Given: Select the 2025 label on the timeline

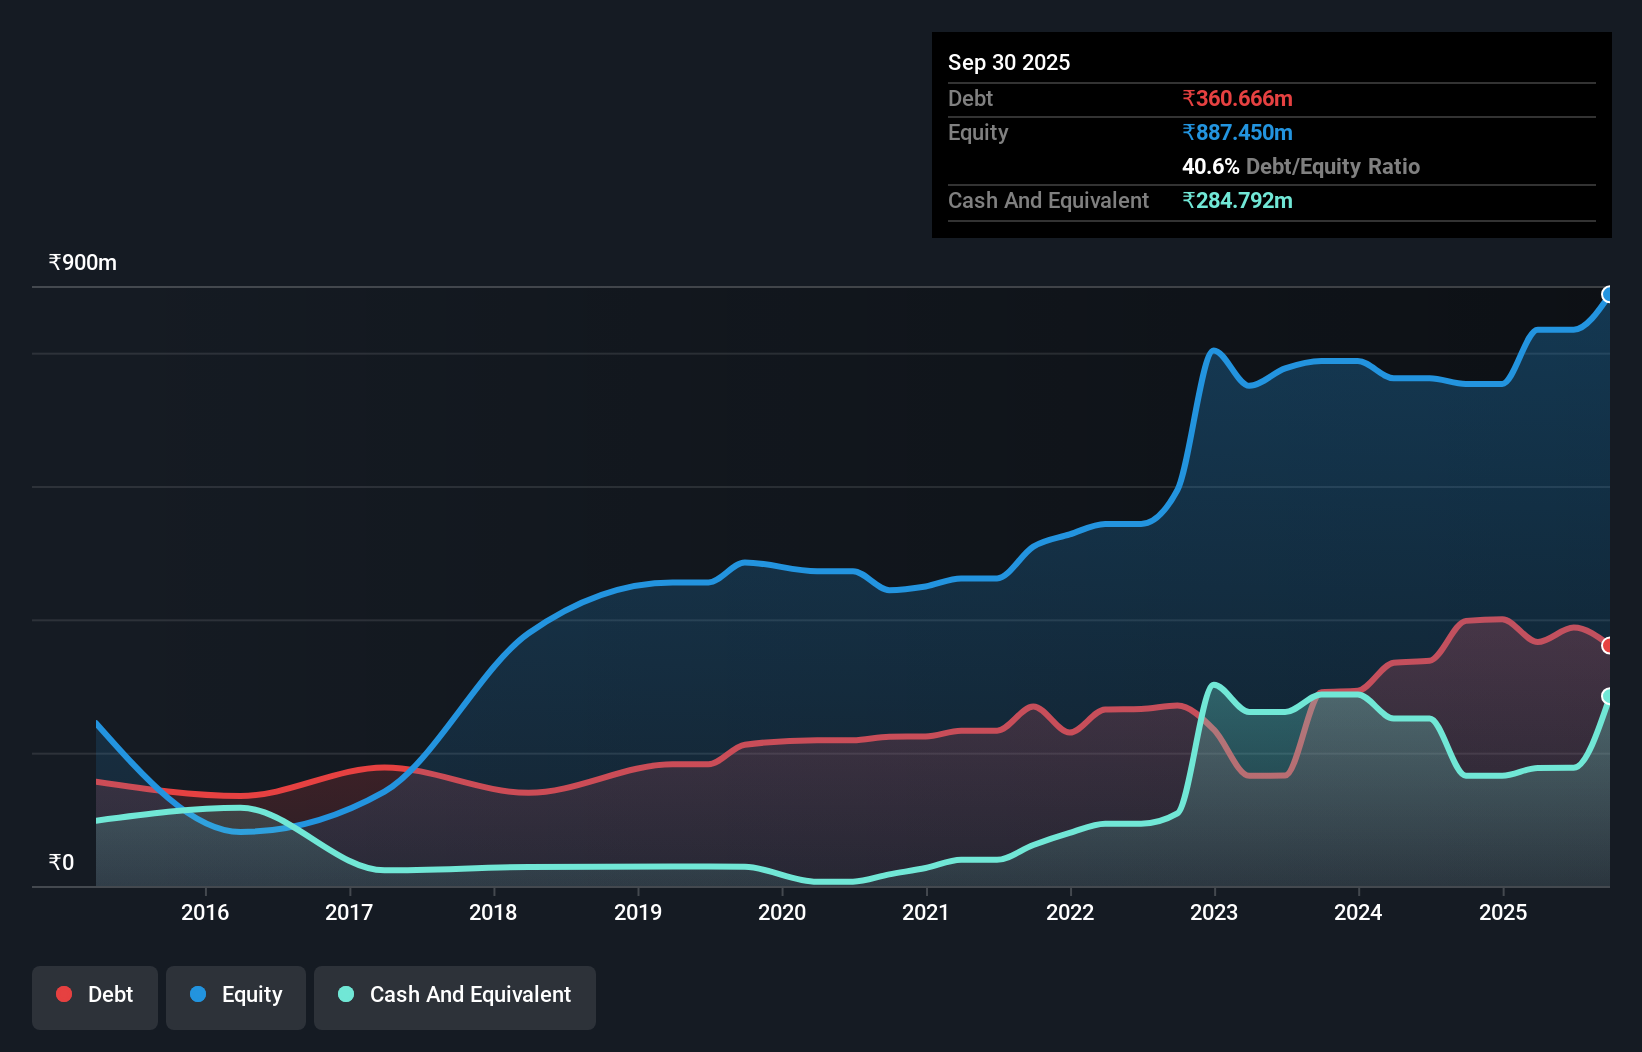Looking at the screenshot, I should [1505, 912].
